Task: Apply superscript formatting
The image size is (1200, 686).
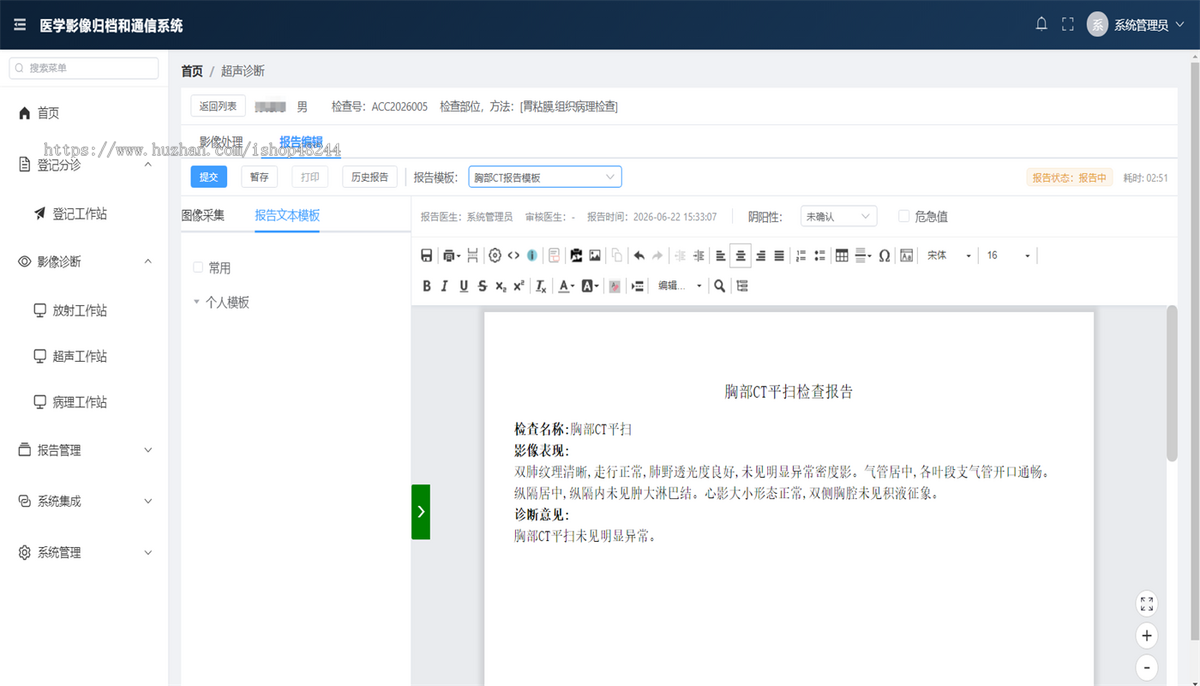Action: (x=518, y=286)
